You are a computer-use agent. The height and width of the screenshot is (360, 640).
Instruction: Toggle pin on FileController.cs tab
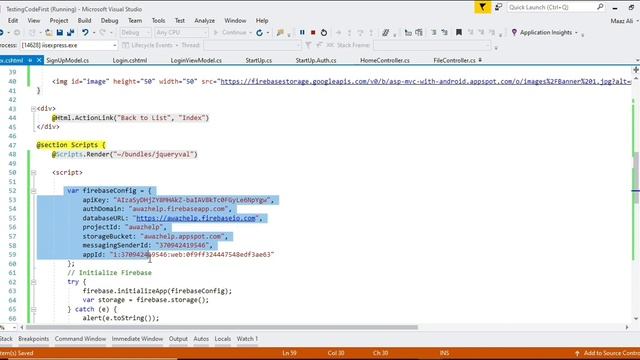(480, 60)
